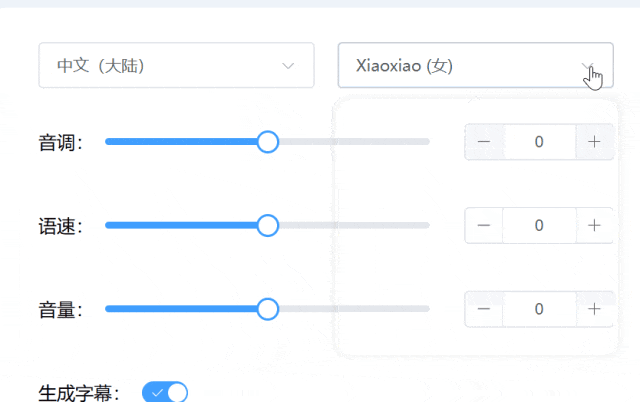
Task: Click the pitch (音调) plus button
Action: coord(594,142)
